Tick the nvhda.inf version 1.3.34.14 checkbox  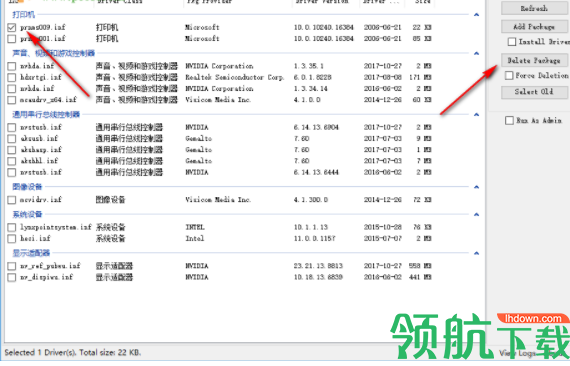12,89
